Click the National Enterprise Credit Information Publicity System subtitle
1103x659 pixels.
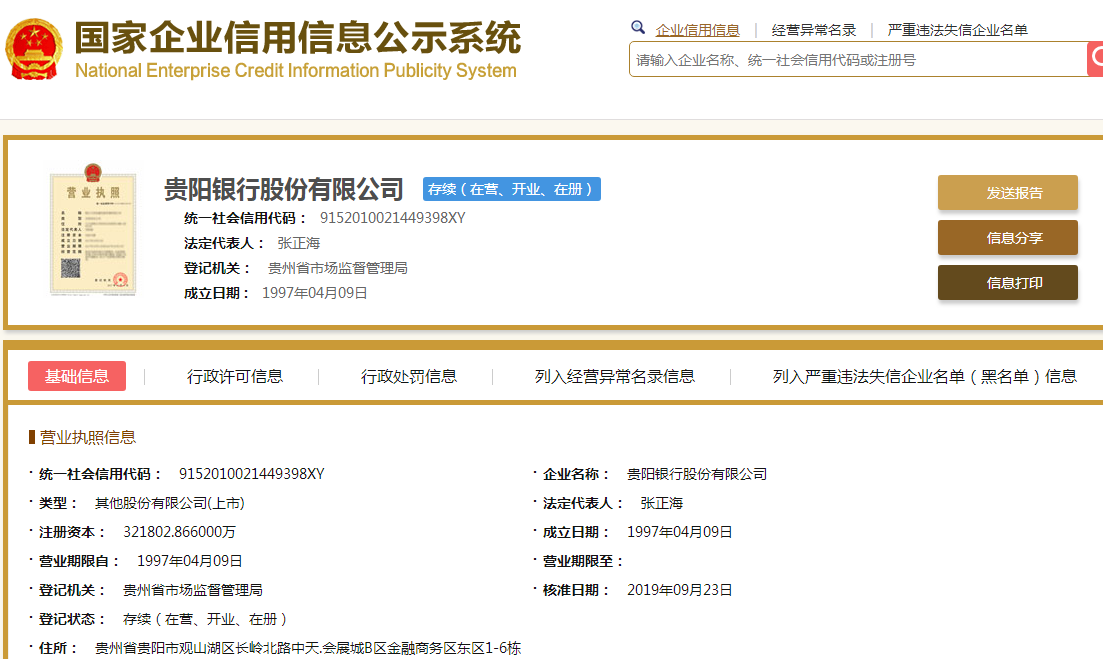pos(295,71)
